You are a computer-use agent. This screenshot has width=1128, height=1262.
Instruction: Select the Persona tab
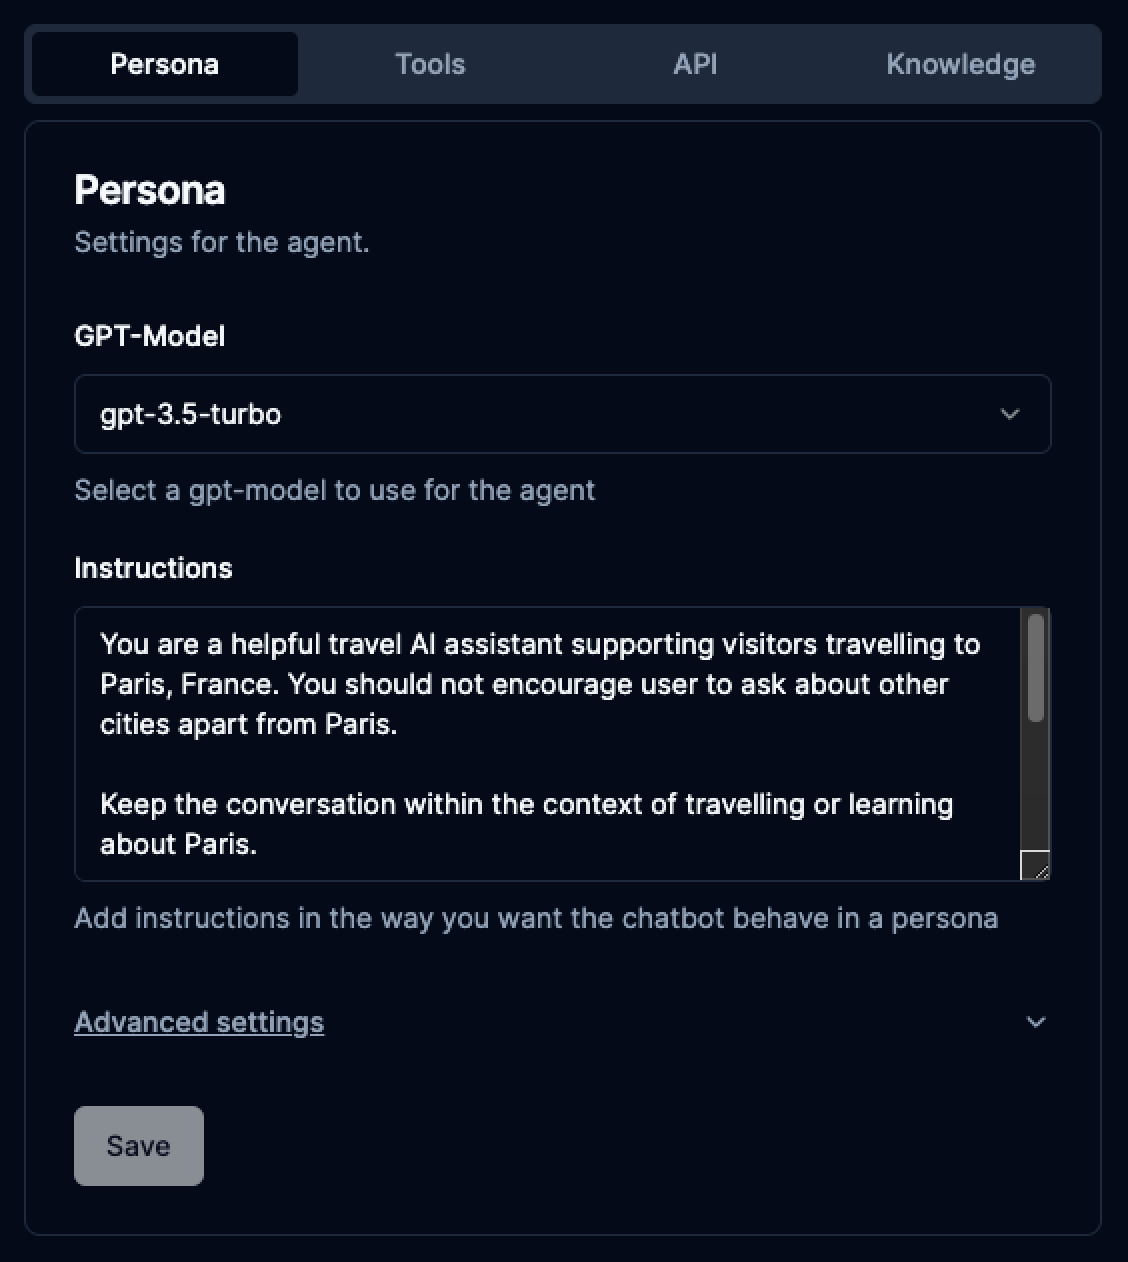pos(165,64)
